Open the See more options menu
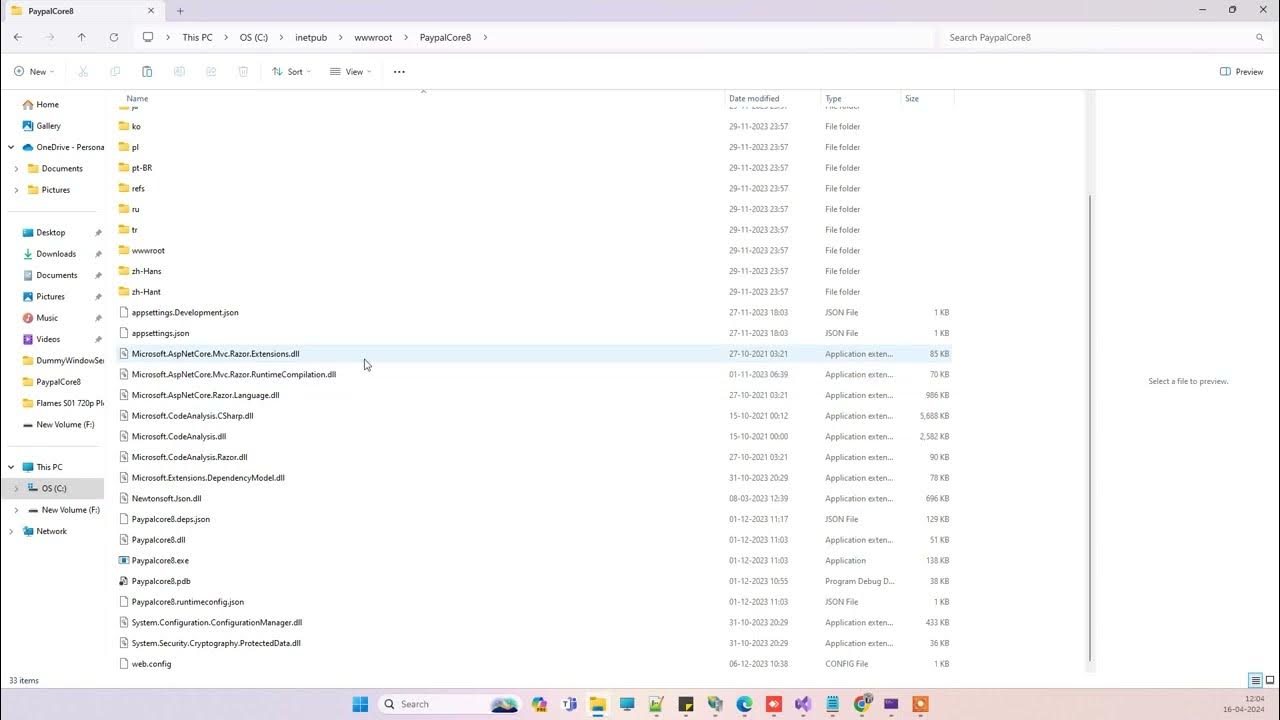This screenshot has height=720, width=1280. 399,72
